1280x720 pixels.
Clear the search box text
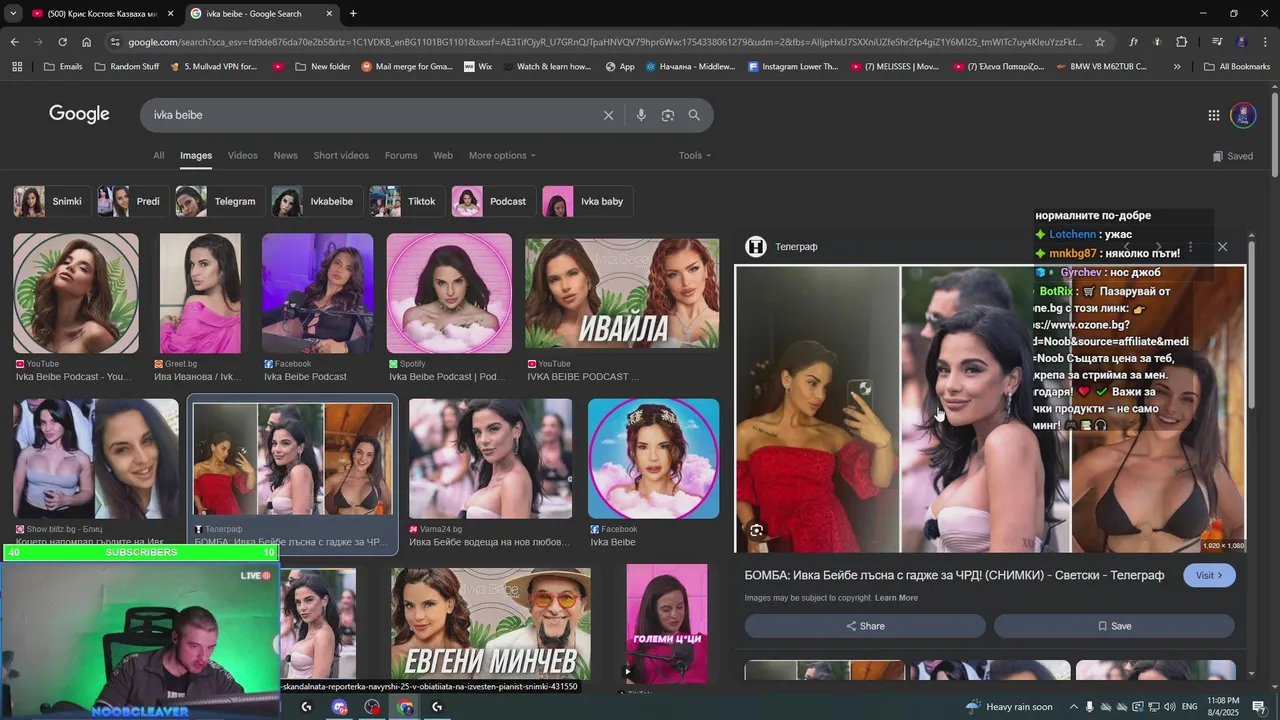[608, 115]
